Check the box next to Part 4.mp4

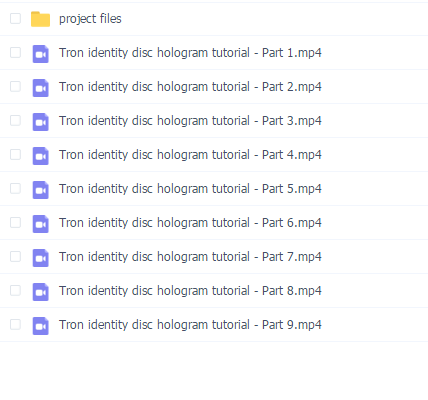[15, 155]
